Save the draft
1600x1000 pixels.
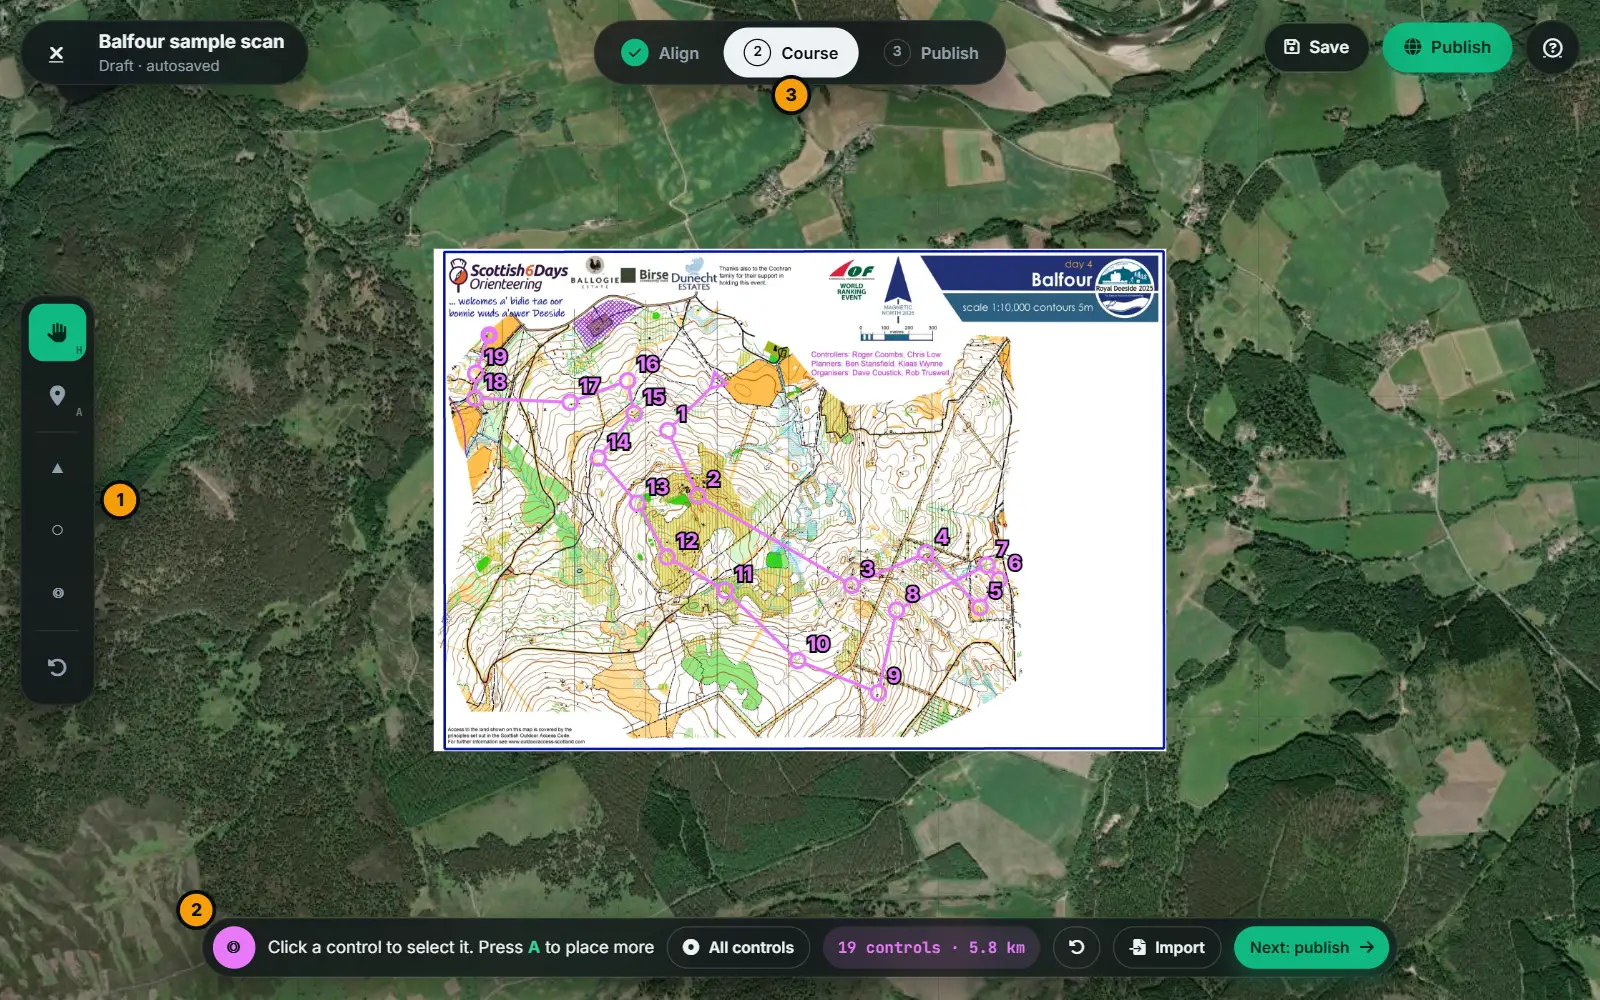[1316, 47]
